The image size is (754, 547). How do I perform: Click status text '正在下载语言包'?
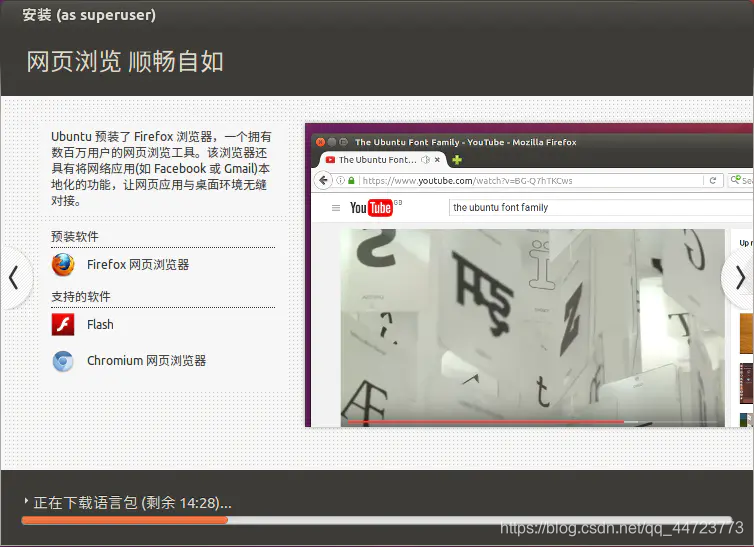[86, 503]
